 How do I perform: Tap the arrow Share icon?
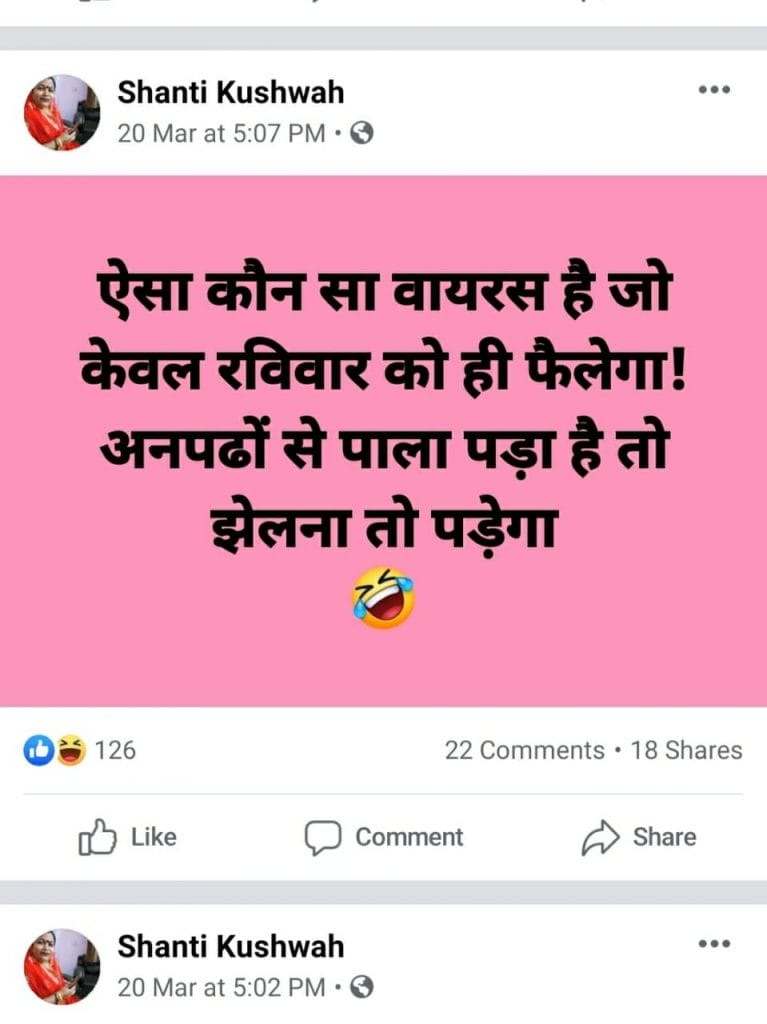[x=600, y=837]
